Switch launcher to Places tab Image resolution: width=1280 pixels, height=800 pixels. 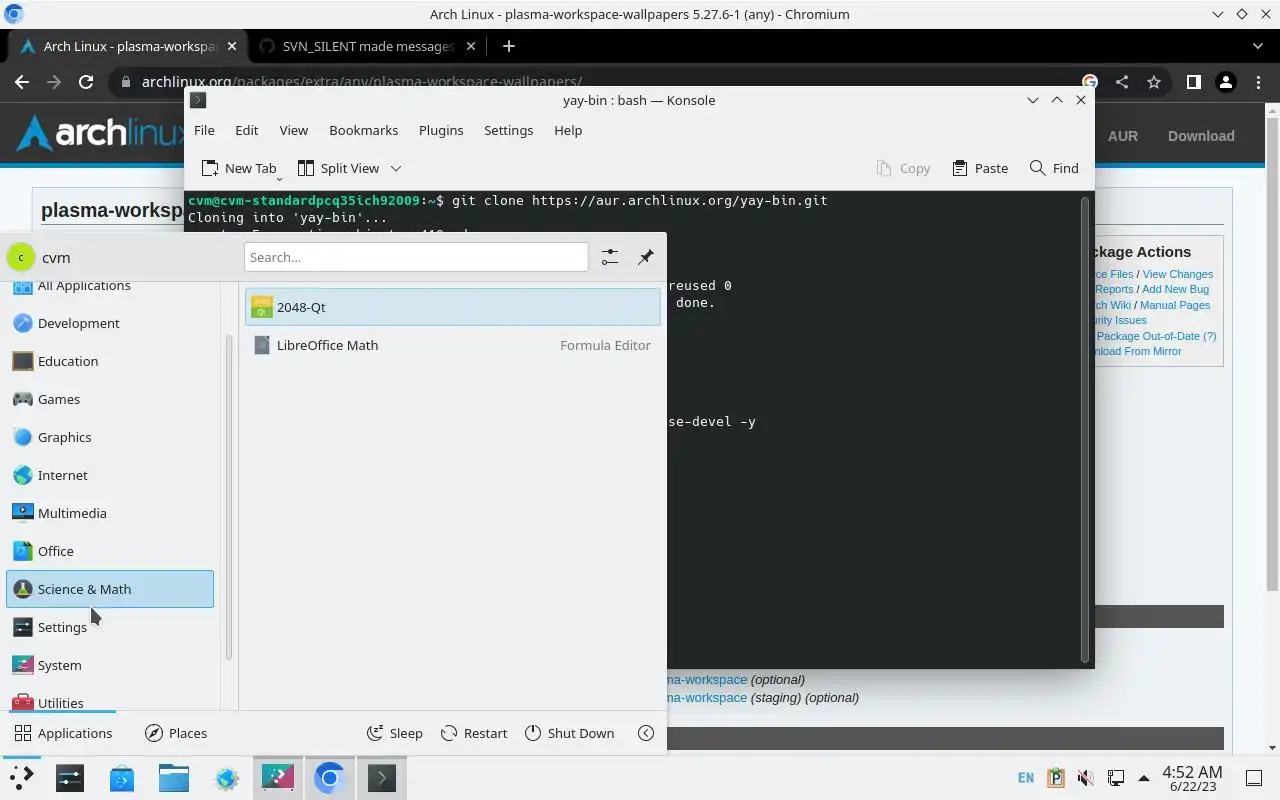tap(176, 733)
